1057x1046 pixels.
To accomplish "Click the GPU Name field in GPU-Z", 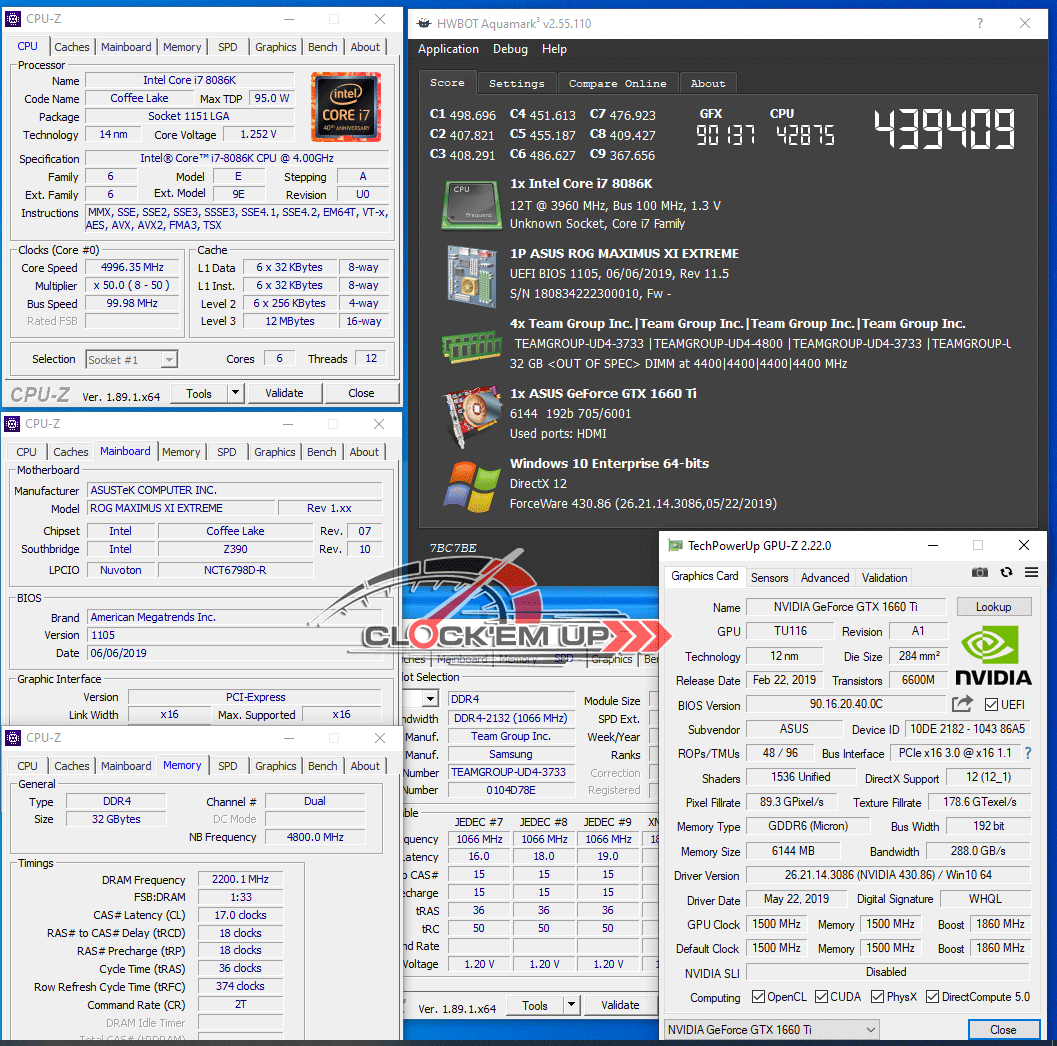I will pos(845,607).
